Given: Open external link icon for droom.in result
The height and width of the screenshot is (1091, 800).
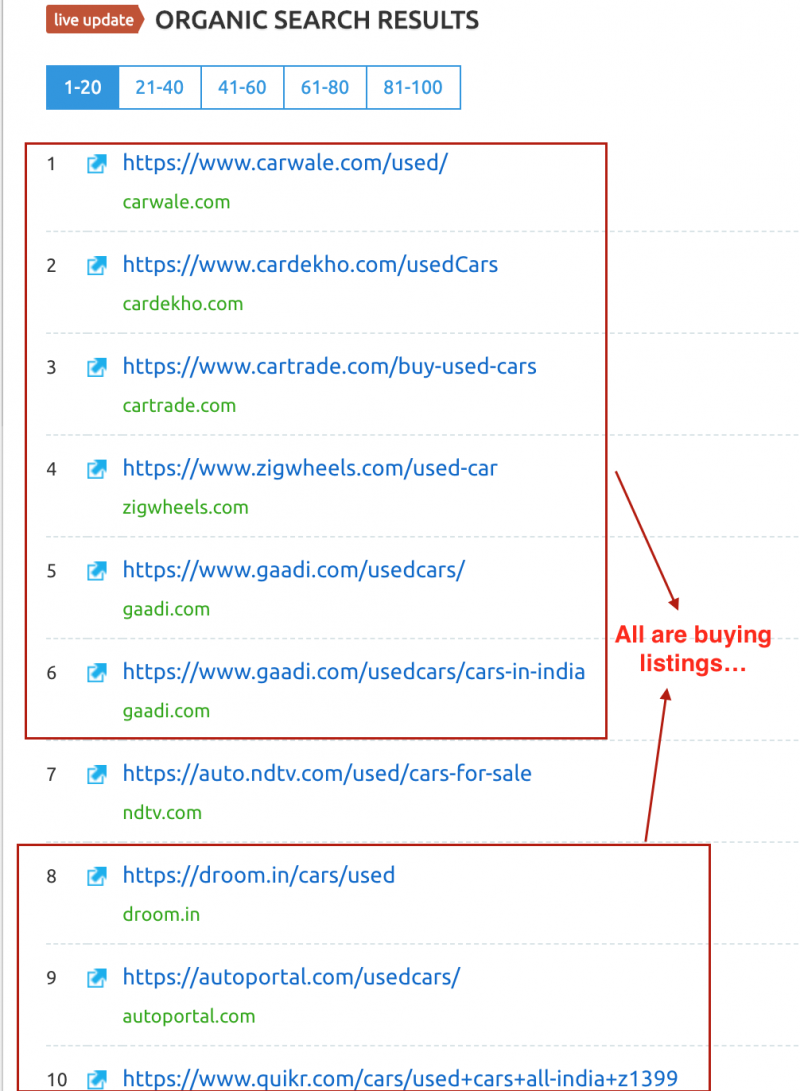Looking at the screenshot, I should [x=97, y=877].
